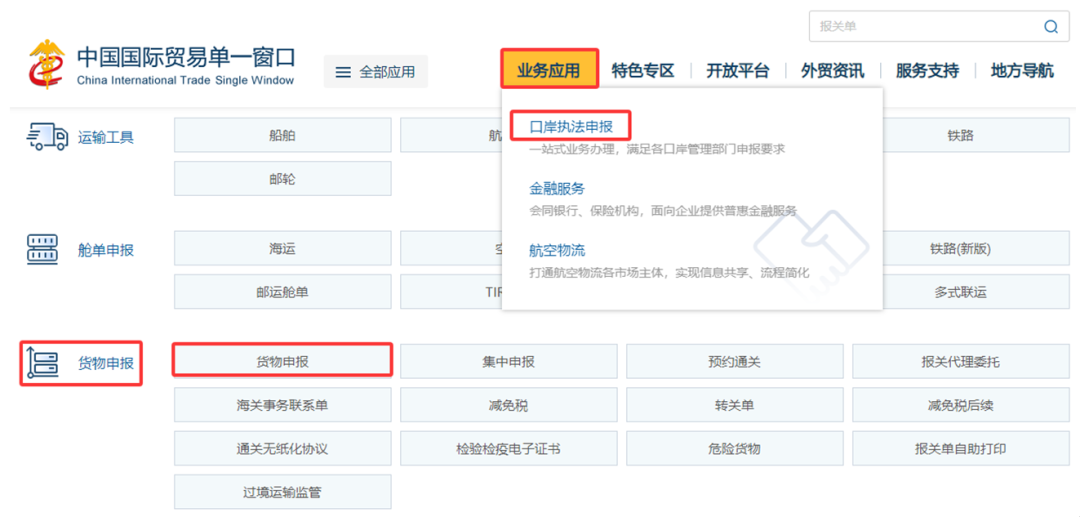This screenshot has width=1080, height=517.
Task: Open the 减免税 button
Action: tap(508, 405)
